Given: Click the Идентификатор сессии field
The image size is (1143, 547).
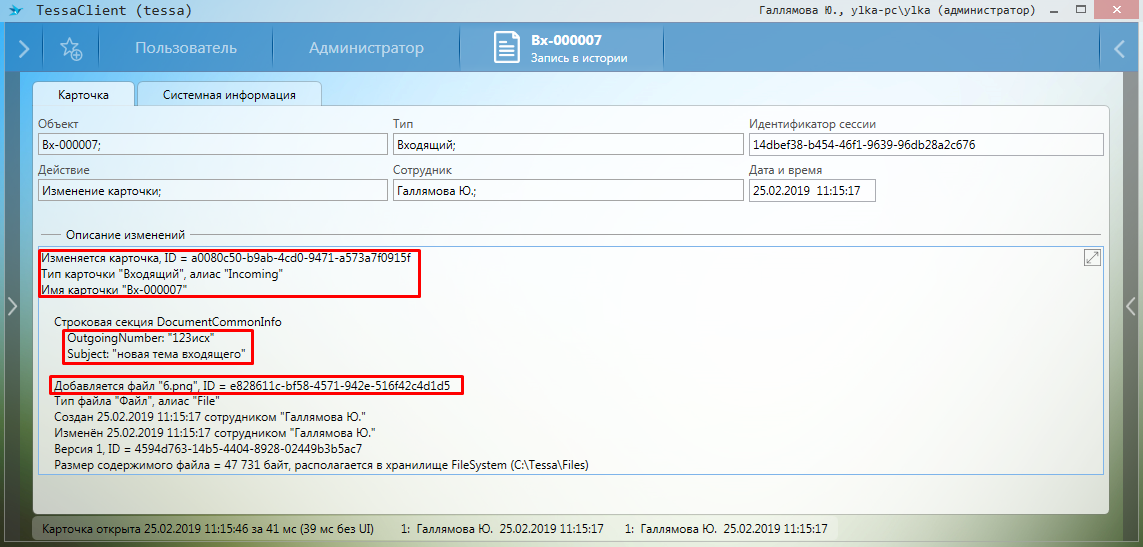Looking at the screenshot, I should coord(925,145).
